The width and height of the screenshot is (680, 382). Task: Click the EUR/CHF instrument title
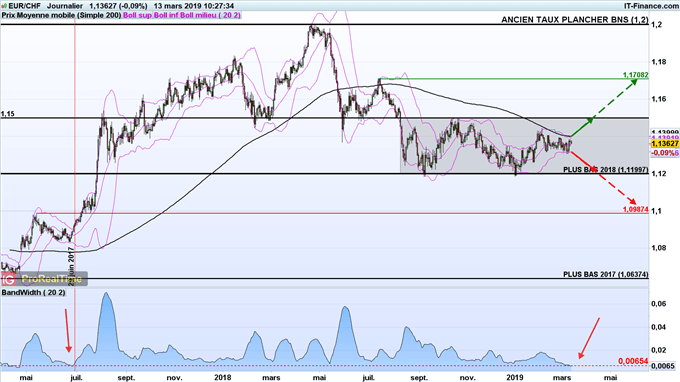tap(24, 6)
